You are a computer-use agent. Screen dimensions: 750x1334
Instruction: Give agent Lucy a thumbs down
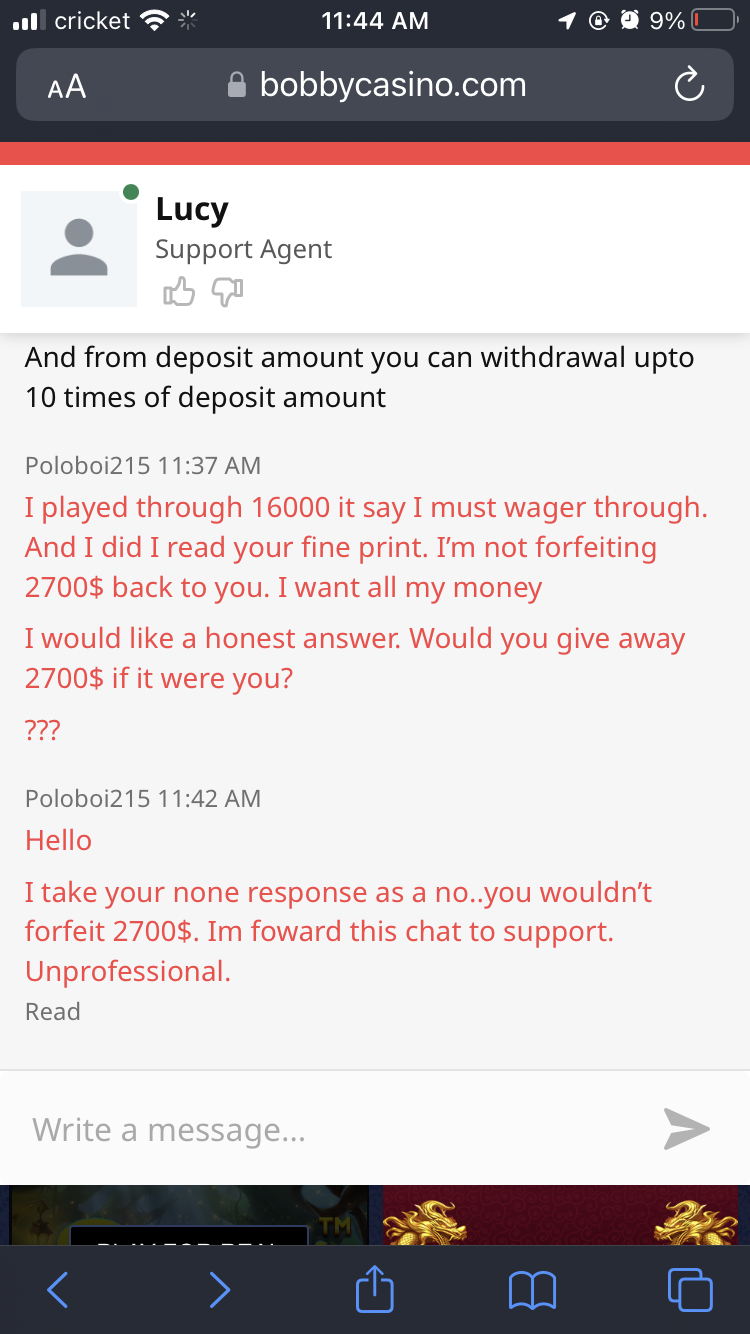pos(227,292)
